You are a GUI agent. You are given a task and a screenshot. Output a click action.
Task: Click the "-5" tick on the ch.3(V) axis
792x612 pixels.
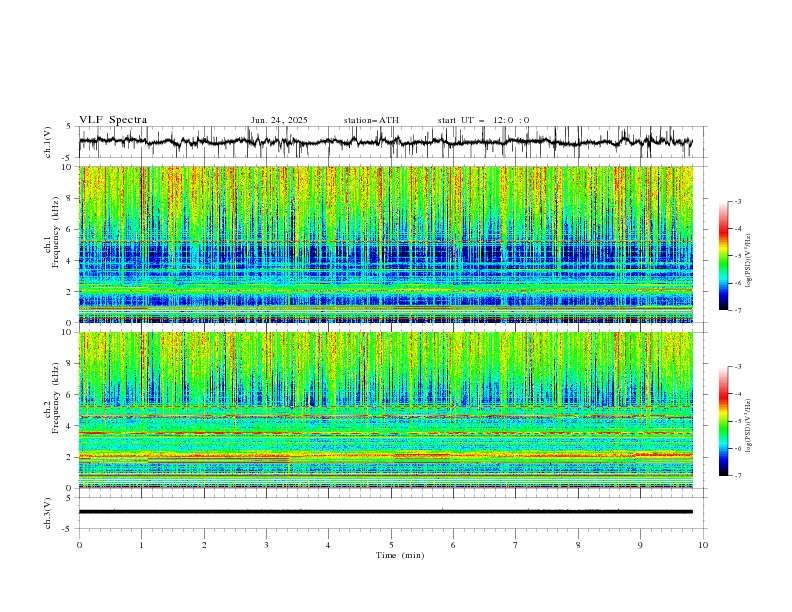point(67,529)
